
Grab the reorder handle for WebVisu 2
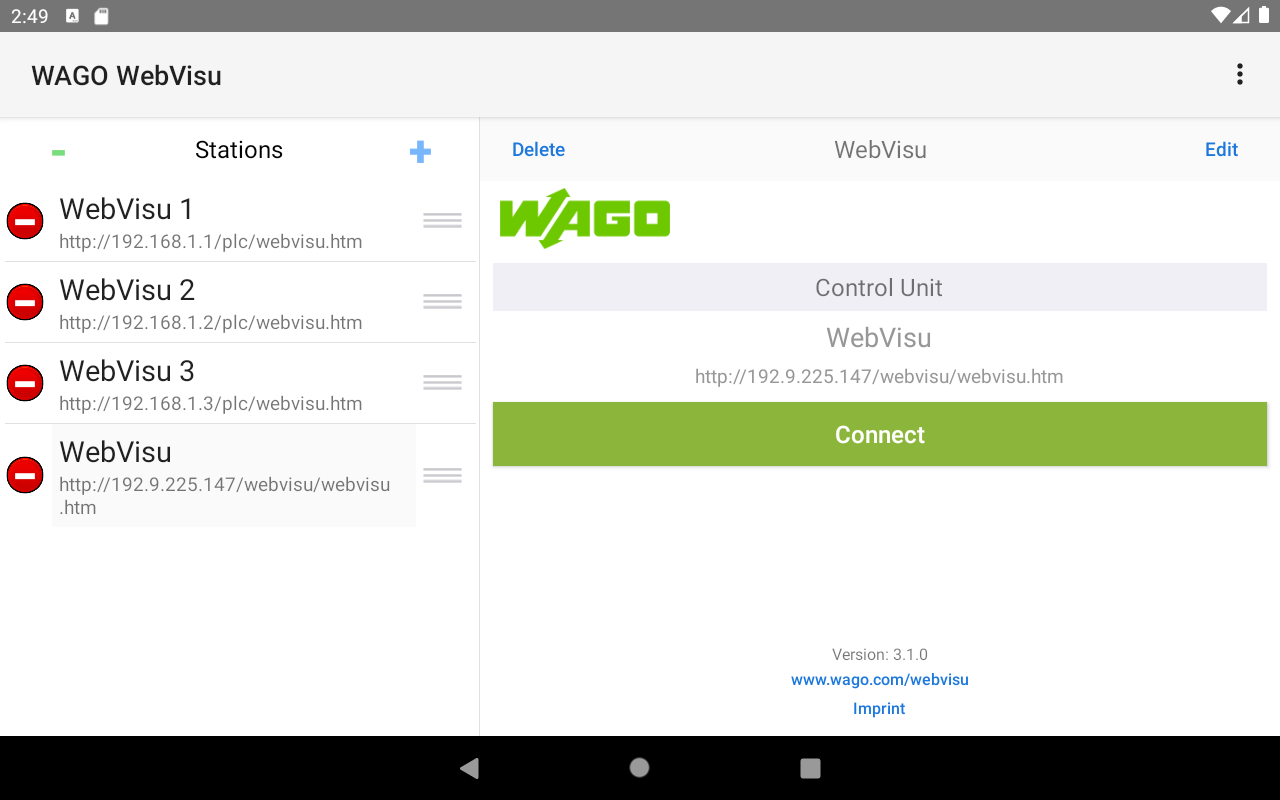point(442,302)
